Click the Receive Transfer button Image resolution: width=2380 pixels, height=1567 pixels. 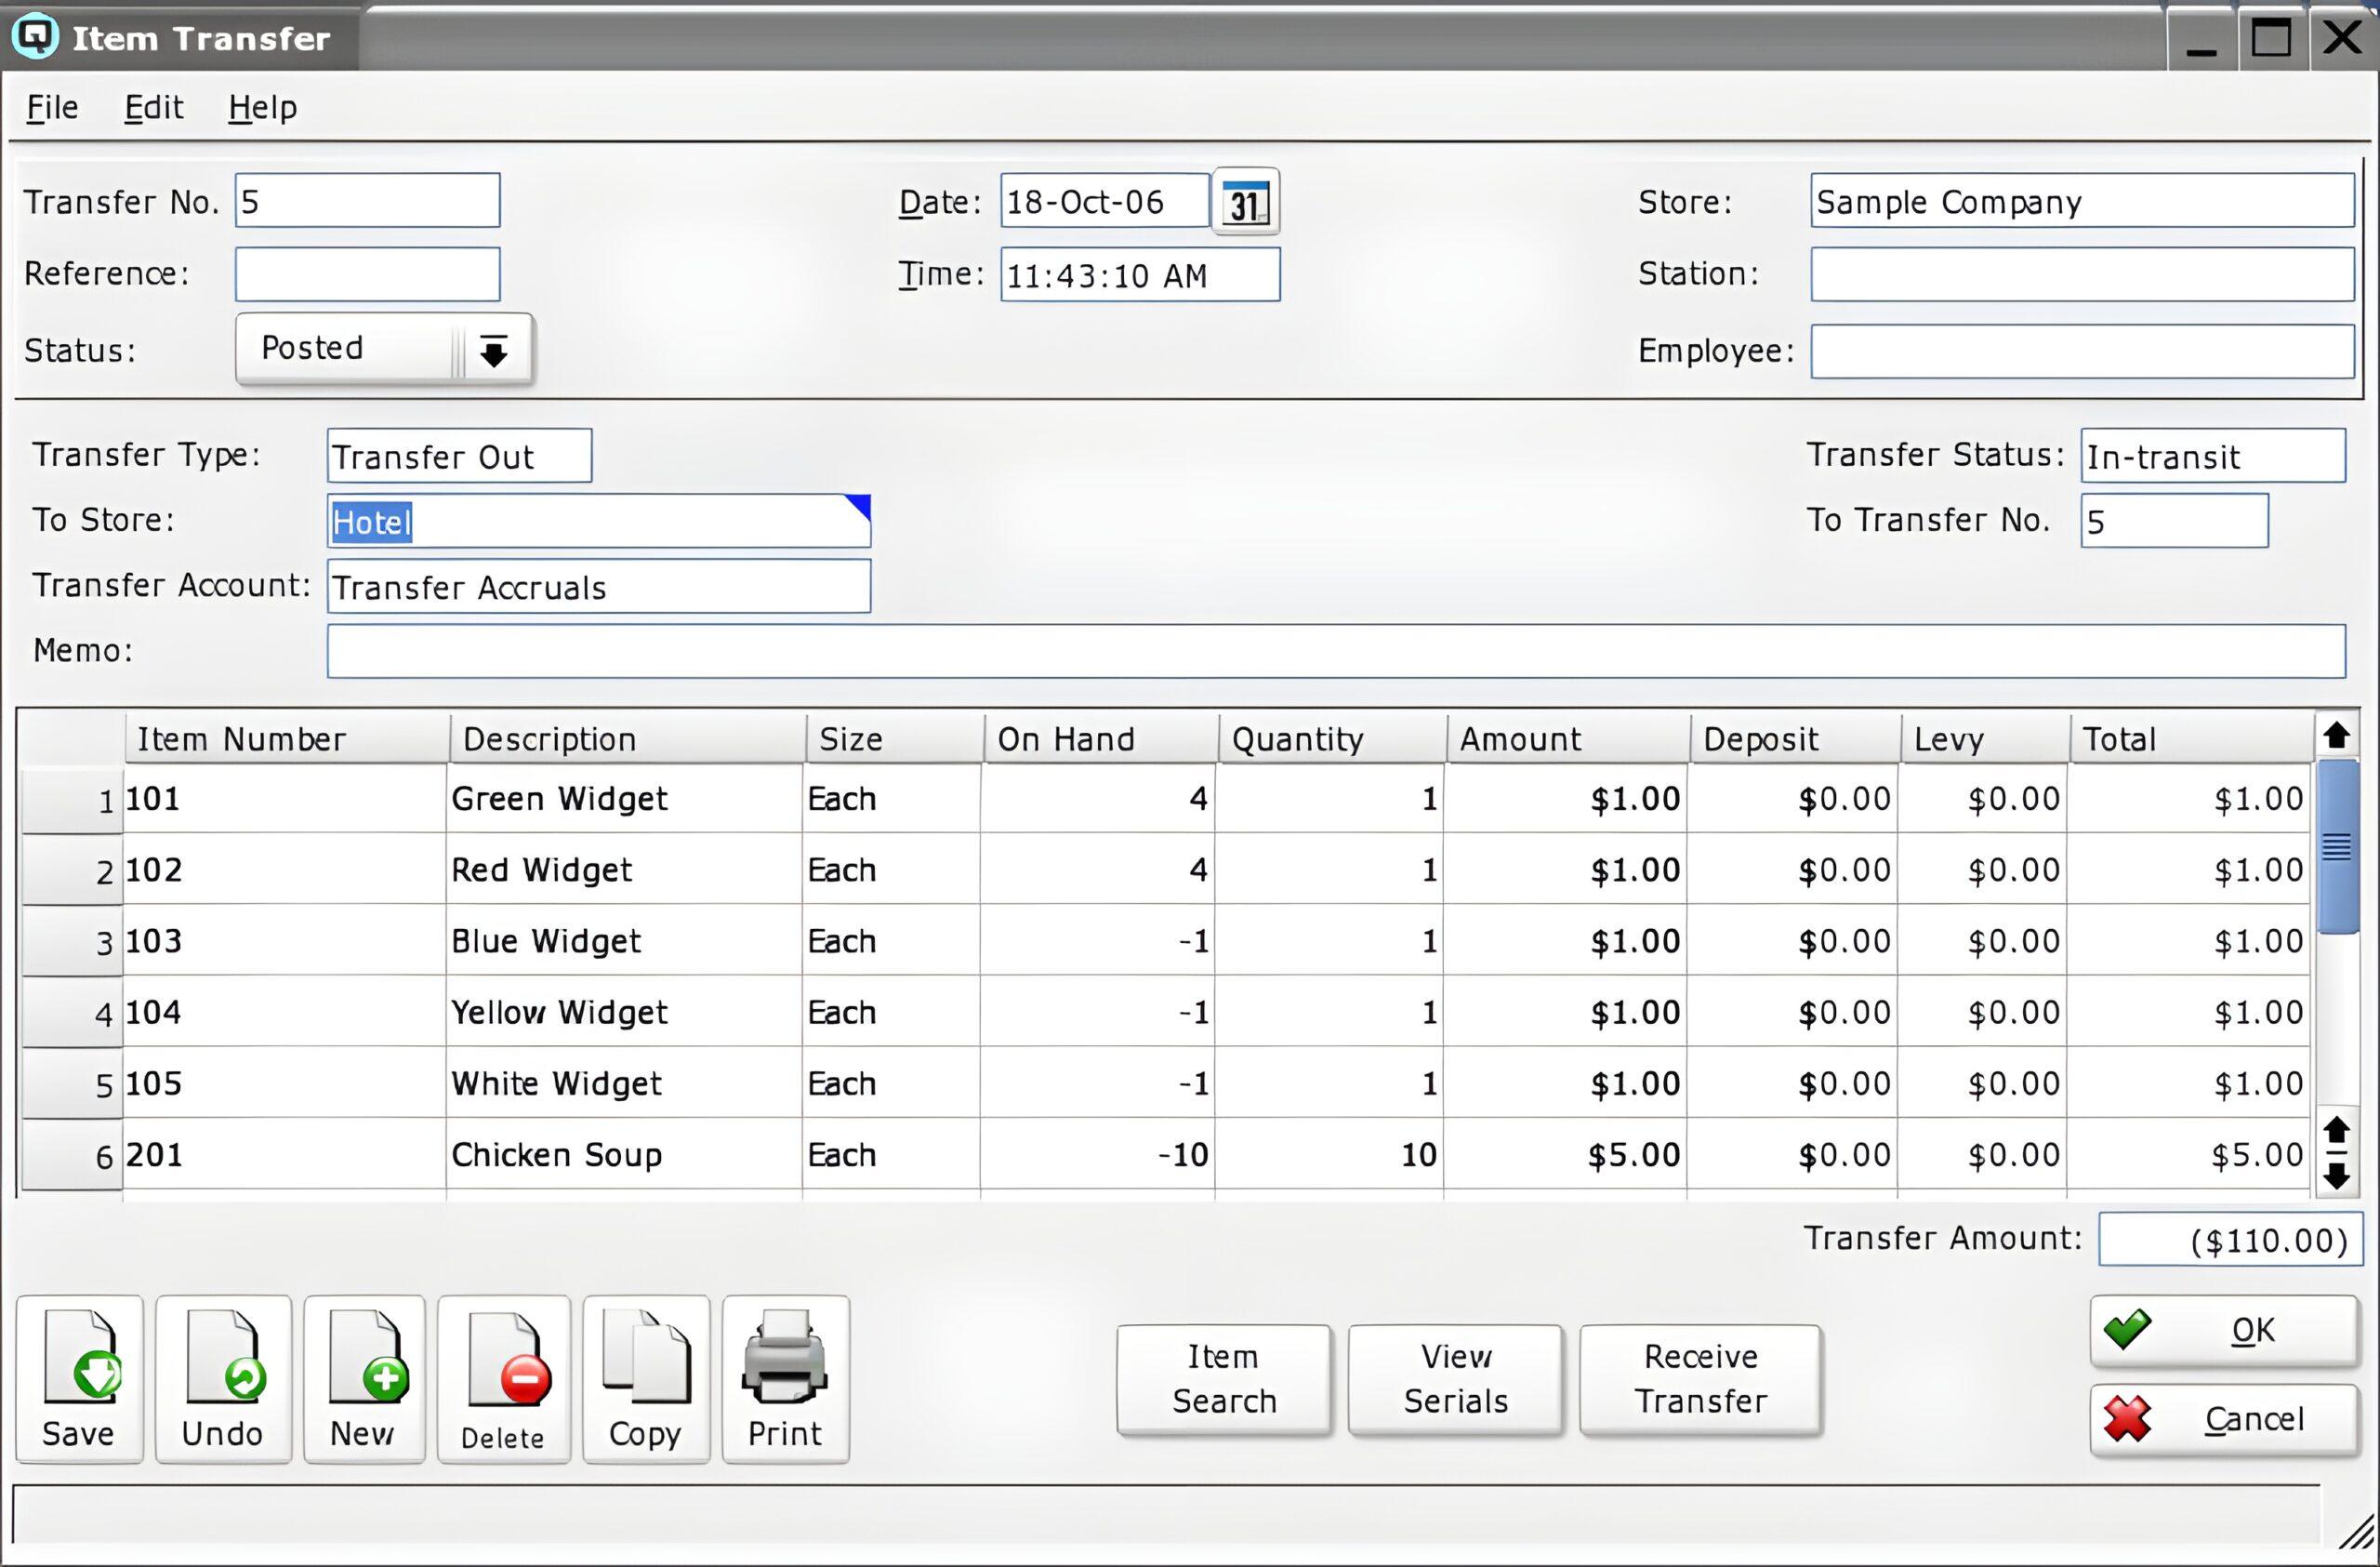[1700, 1379]
